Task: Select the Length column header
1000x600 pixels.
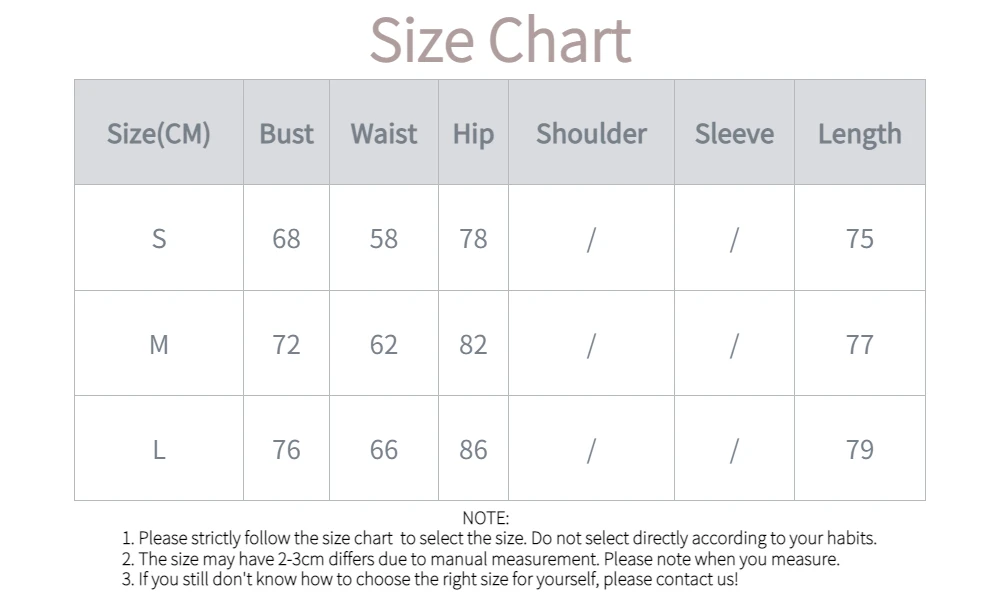Action: click(859, 134)
